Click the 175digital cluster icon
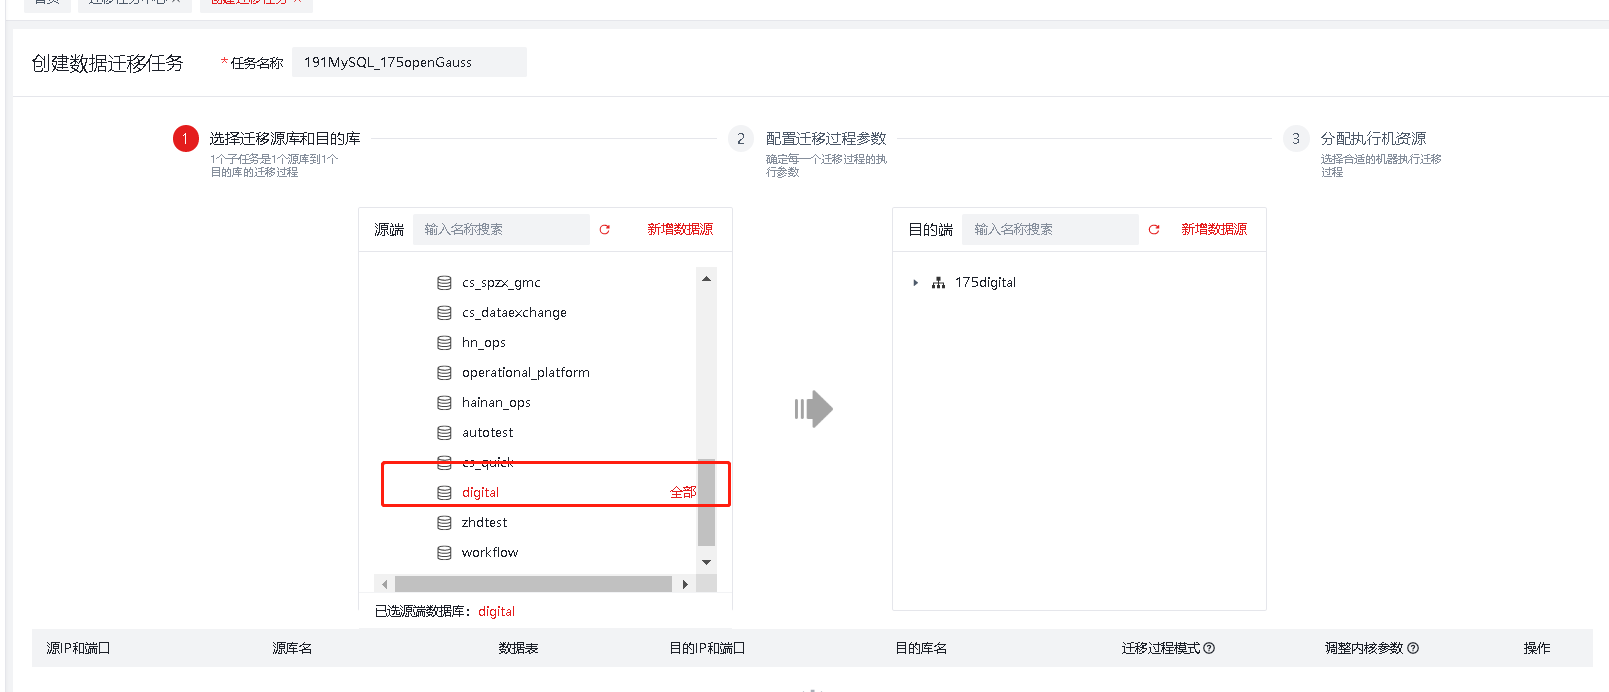Image resolution: width=1609 pixels, height=692 pixels. tap(938, 283)
